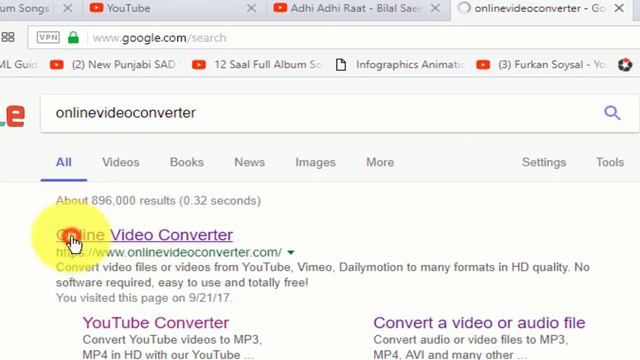Open Infographics Animation bookmark
Screen dimensions: 640x360
point(400,64)
